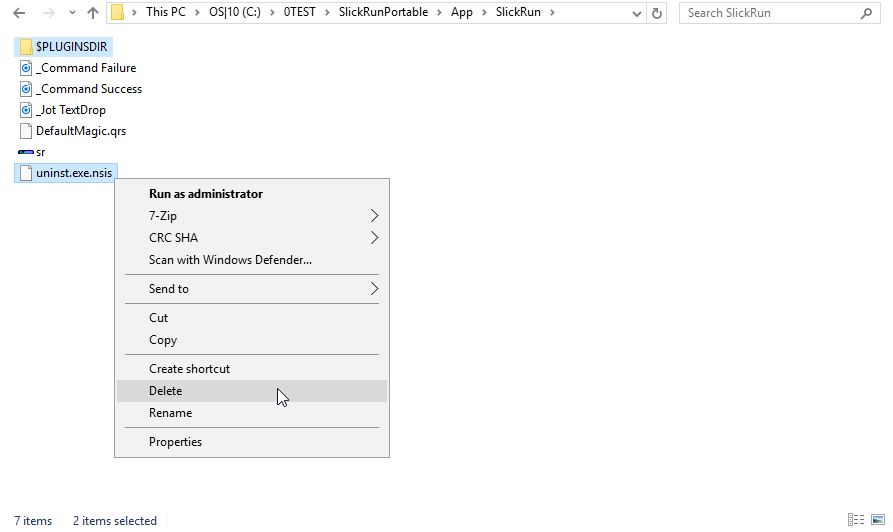The height and width of the screenshot is (532, 893).
Task: Click the forward navigation arrow
Action: [48, 13]
